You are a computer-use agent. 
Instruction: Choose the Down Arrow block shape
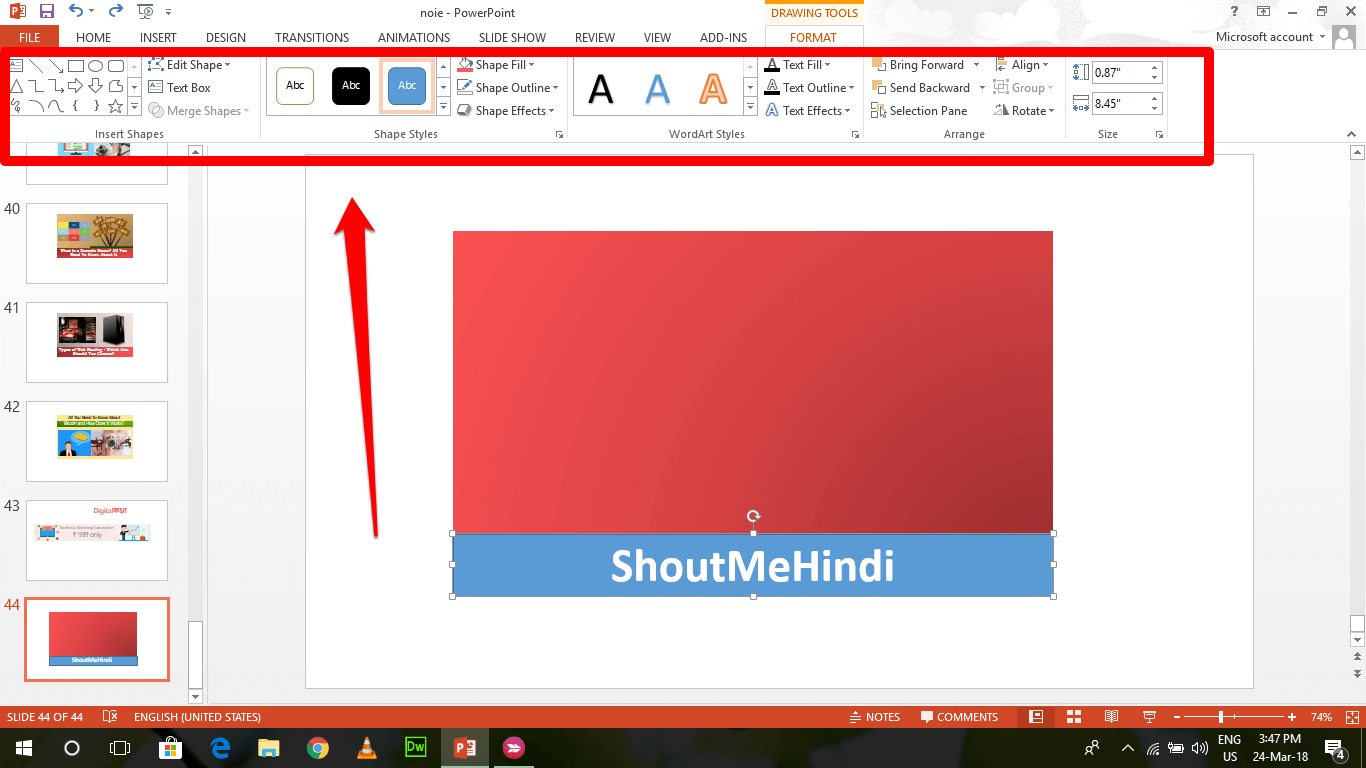95,86
